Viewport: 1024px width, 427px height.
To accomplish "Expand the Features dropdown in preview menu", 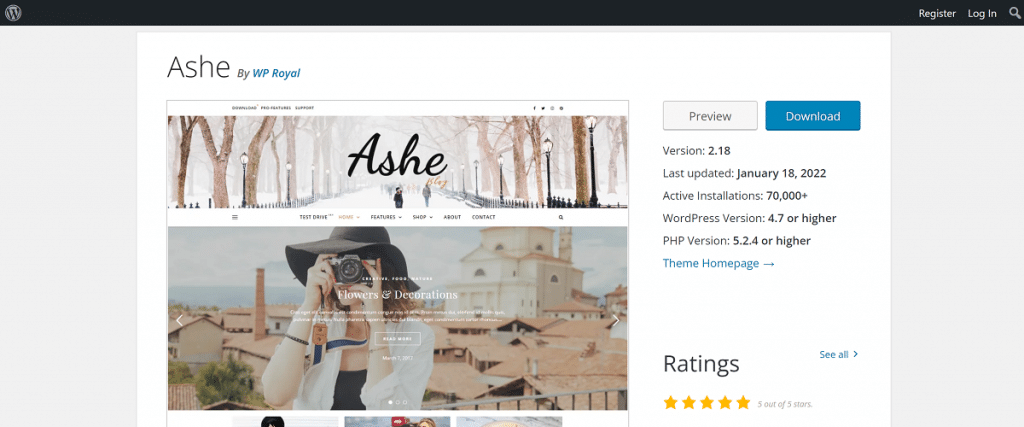I will [386, 217].
